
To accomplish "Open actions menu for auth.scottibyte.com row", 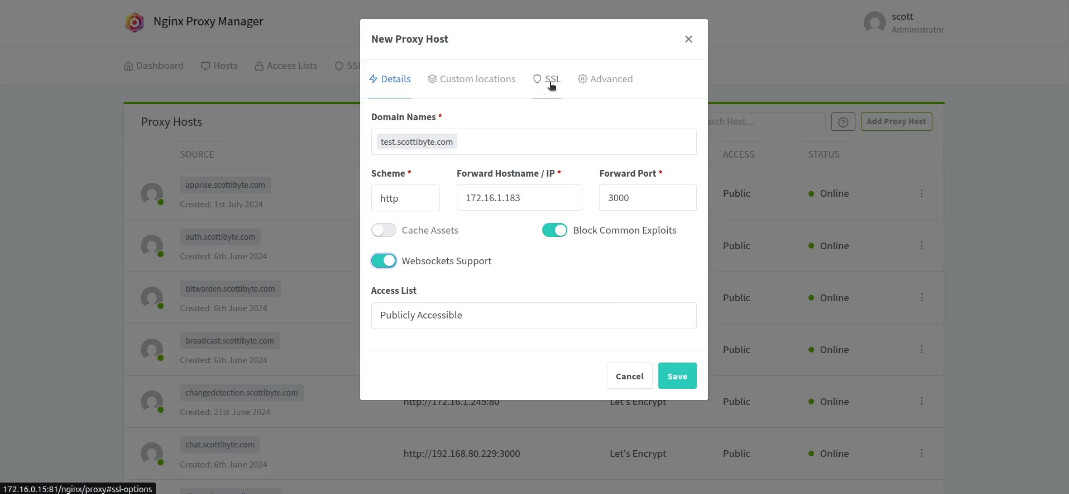I will 922,246.
